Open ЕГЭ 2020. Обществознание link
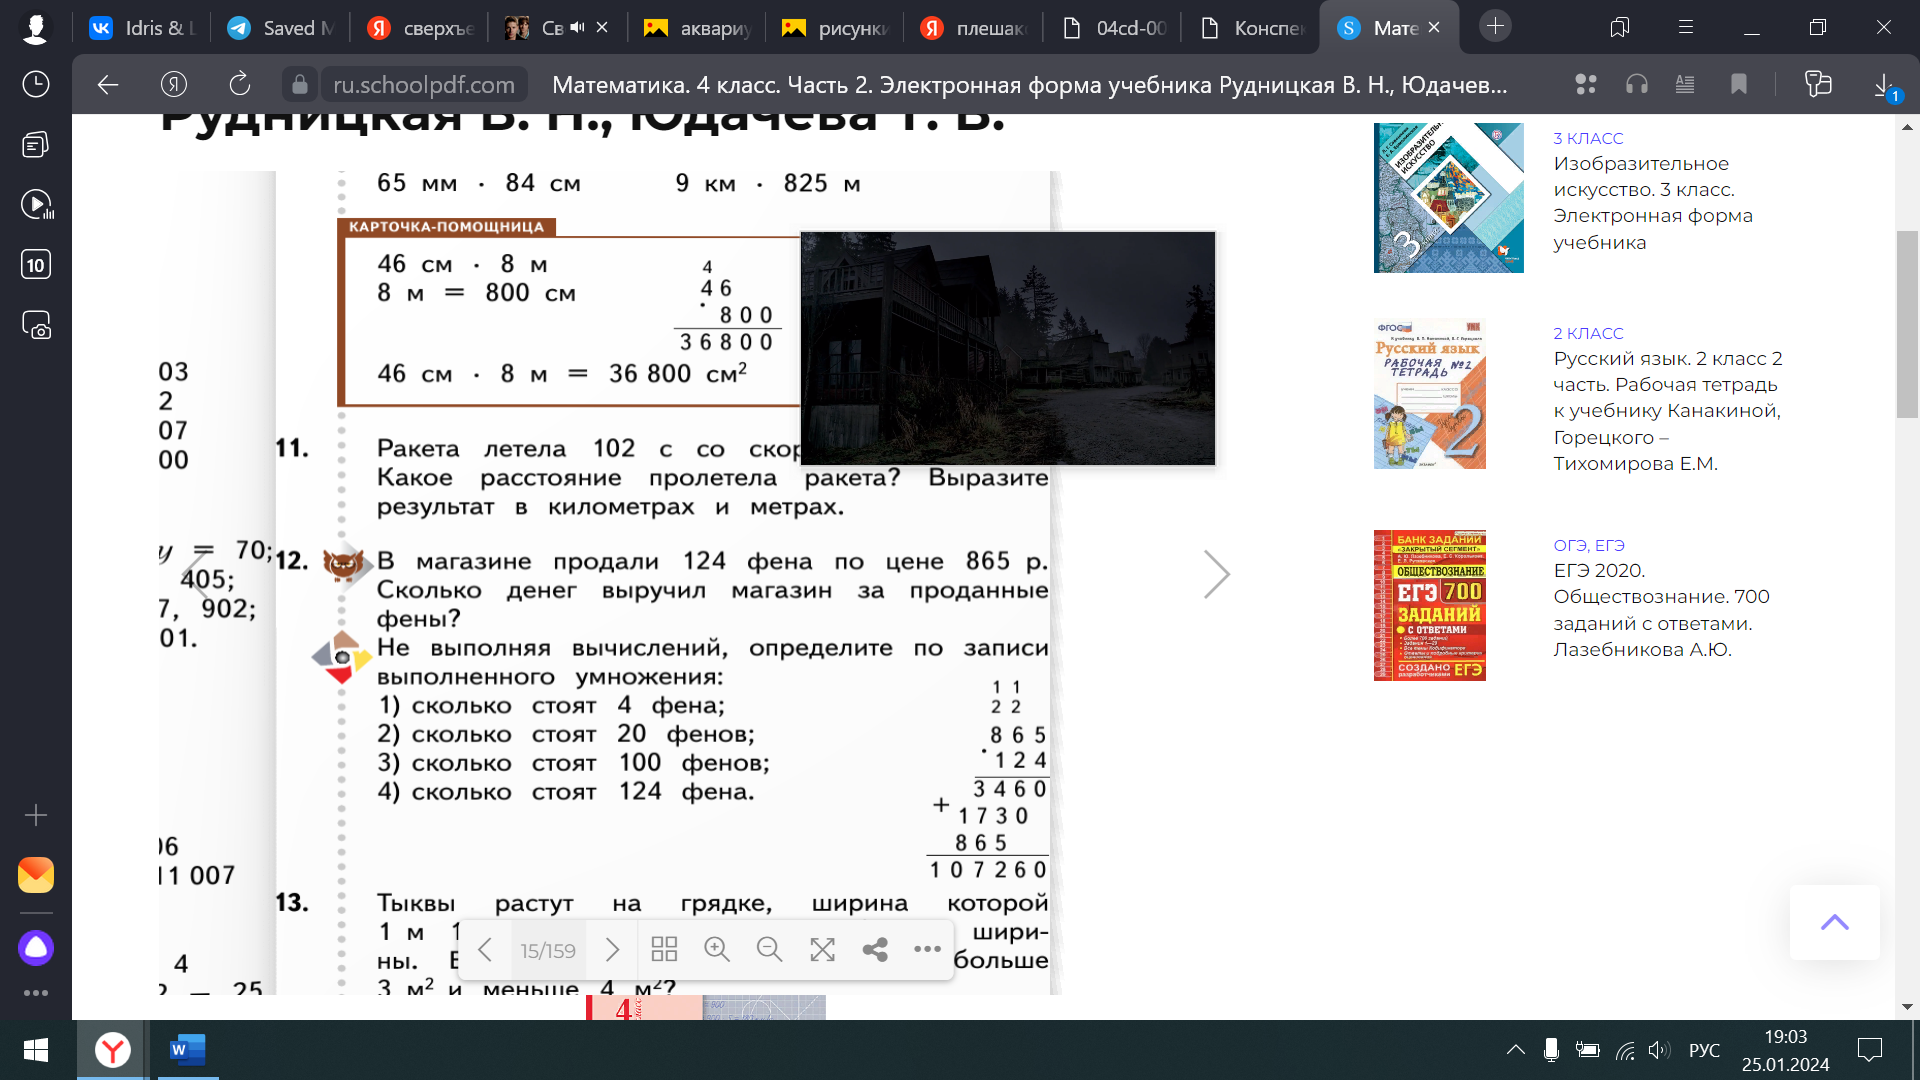 1661,610
